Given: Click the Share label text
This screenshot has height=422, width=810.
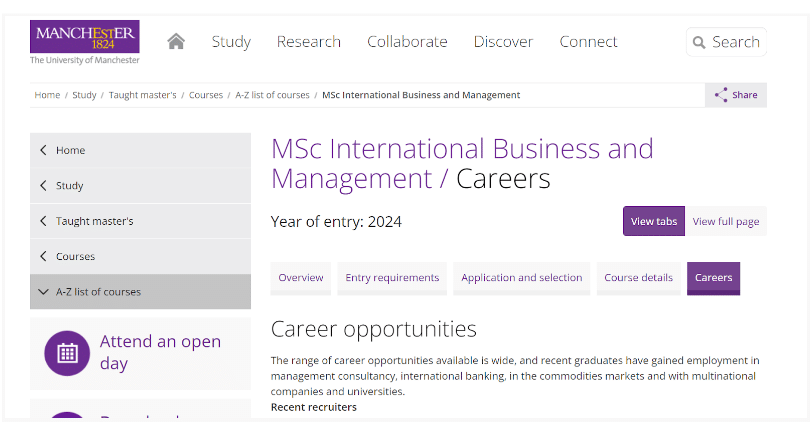Looking at the screenshot, I should 744,95.
